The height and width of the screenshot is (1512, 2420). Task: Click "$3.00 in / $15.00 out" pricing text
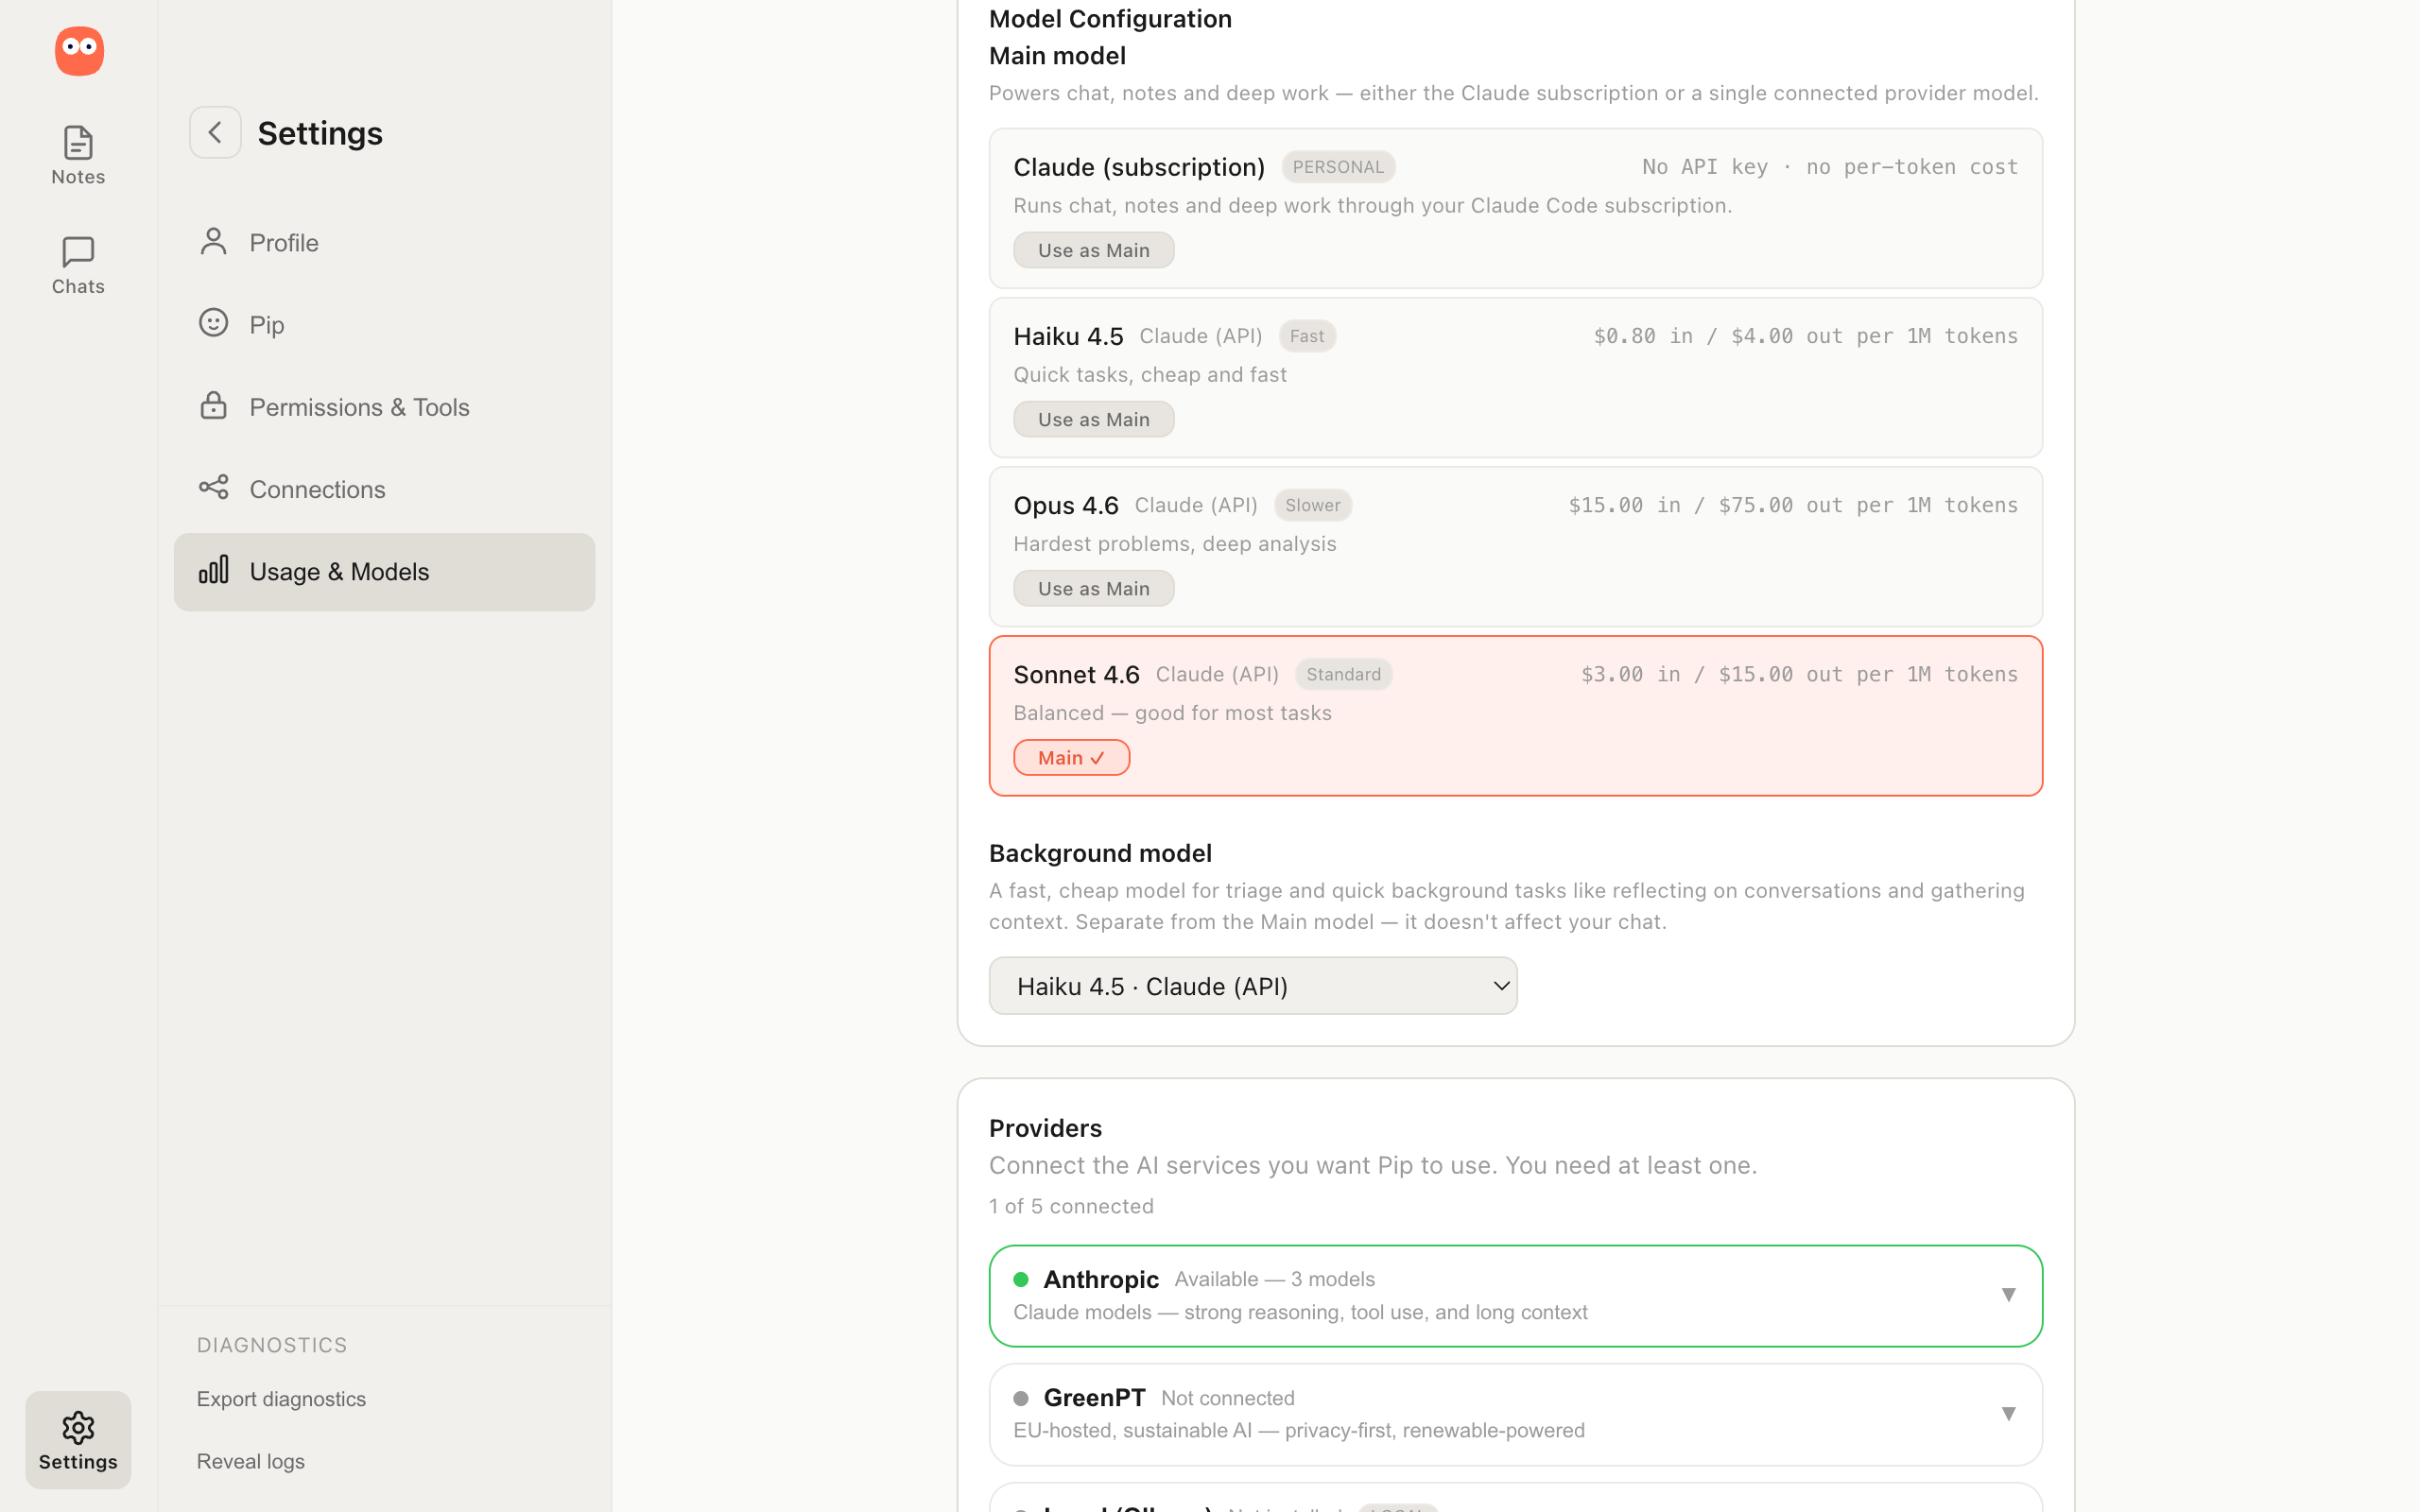pos(1799,674)
